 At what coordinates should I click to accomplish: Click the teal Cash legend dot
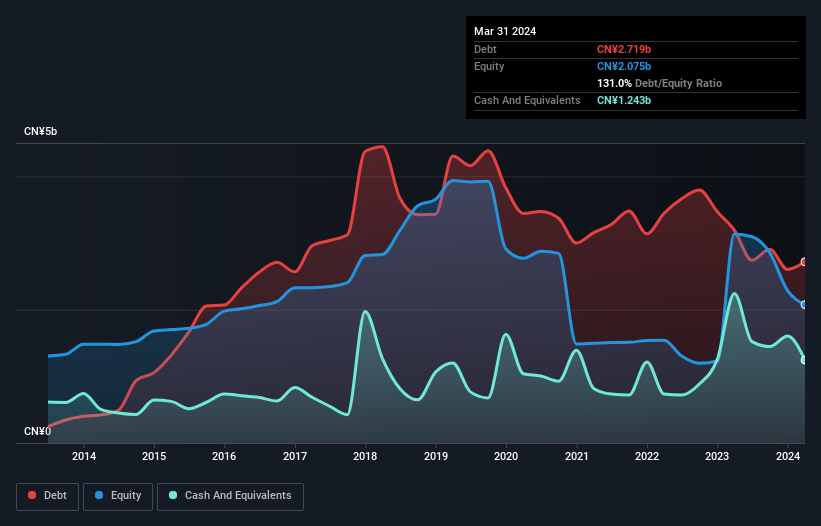[x=173, y=495]
